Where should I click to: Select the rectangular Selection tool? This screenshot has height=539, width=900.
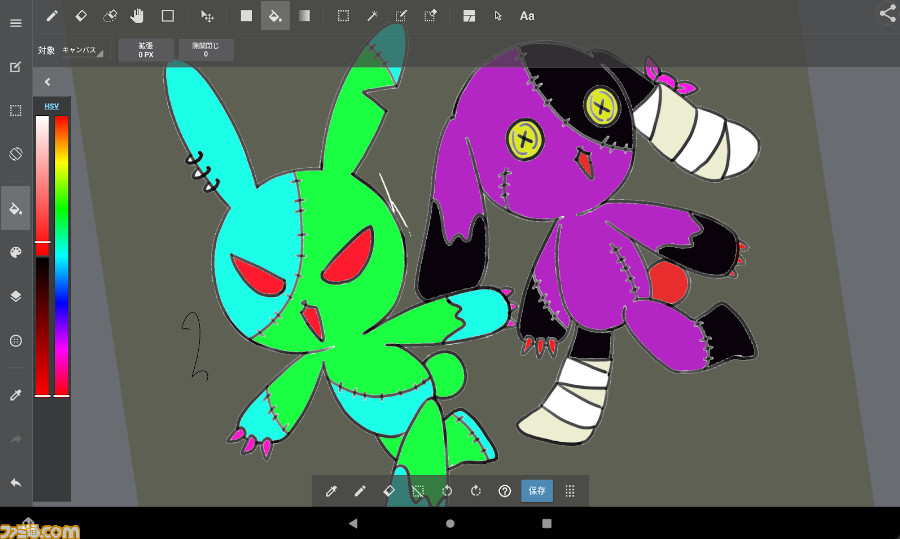(343, 16)
